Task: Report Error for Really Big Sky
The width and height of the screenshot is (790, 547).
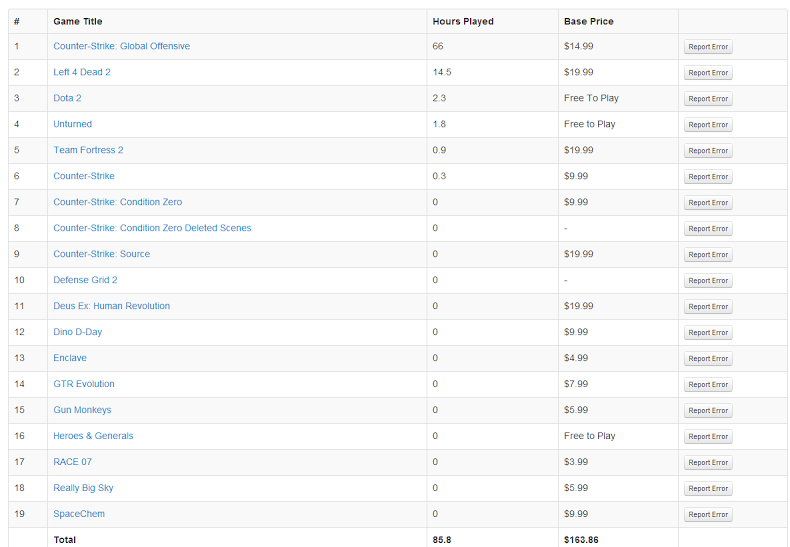Action: [708, 489]
